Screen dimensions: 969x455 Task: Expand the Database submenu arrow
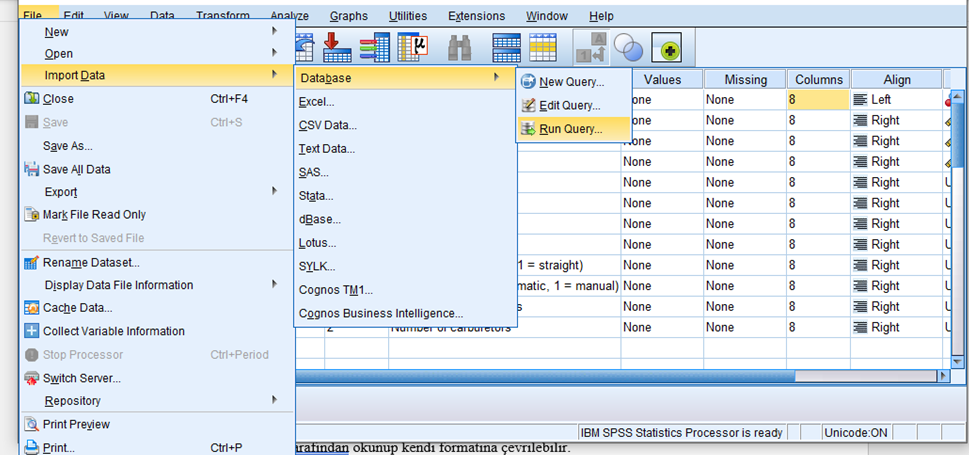(x=496, y=78)
